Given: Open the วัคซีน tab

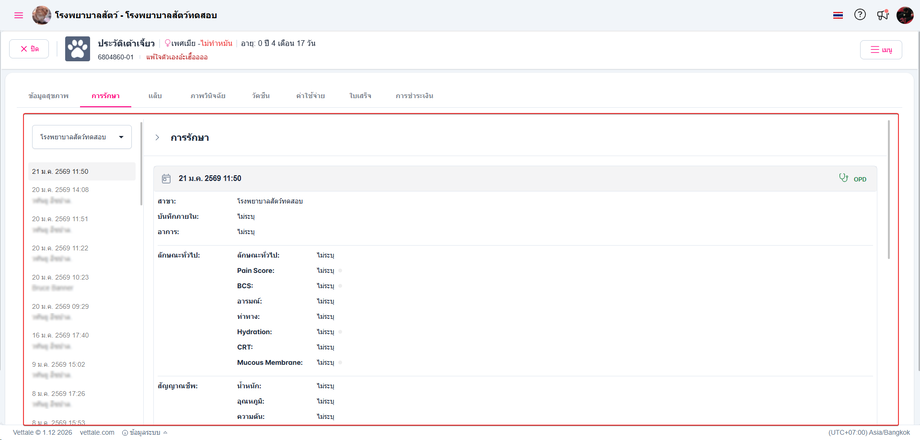Looking at the screenshot, I should pos(261,96).
